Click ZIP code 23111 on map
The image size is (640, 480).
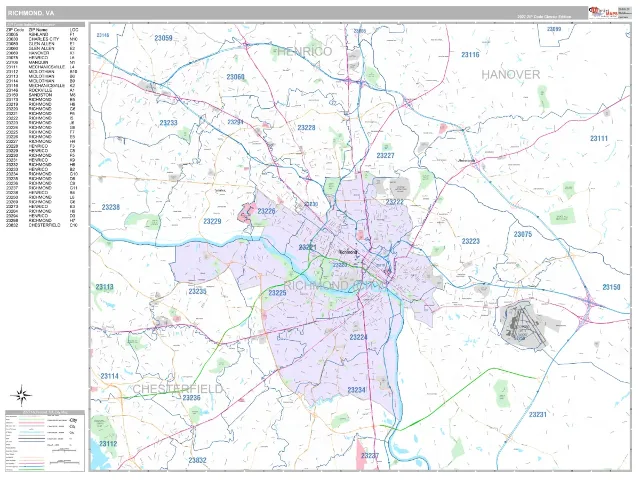pyautogui.click(x=599, y=138)
